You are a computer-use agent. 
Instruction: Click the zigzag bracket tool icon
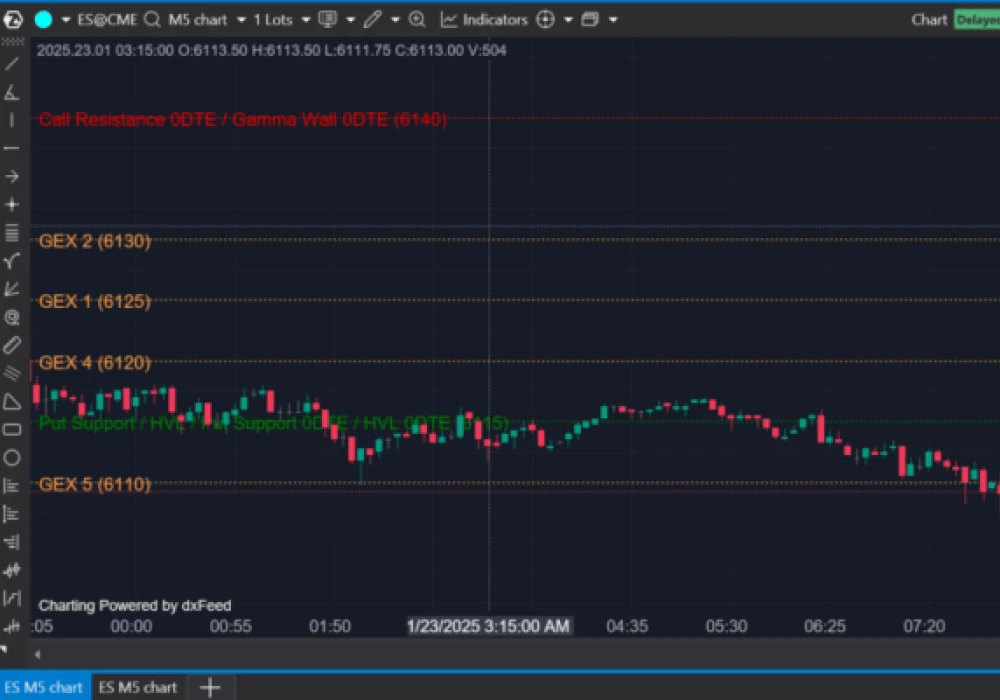[x=11, y=598]
